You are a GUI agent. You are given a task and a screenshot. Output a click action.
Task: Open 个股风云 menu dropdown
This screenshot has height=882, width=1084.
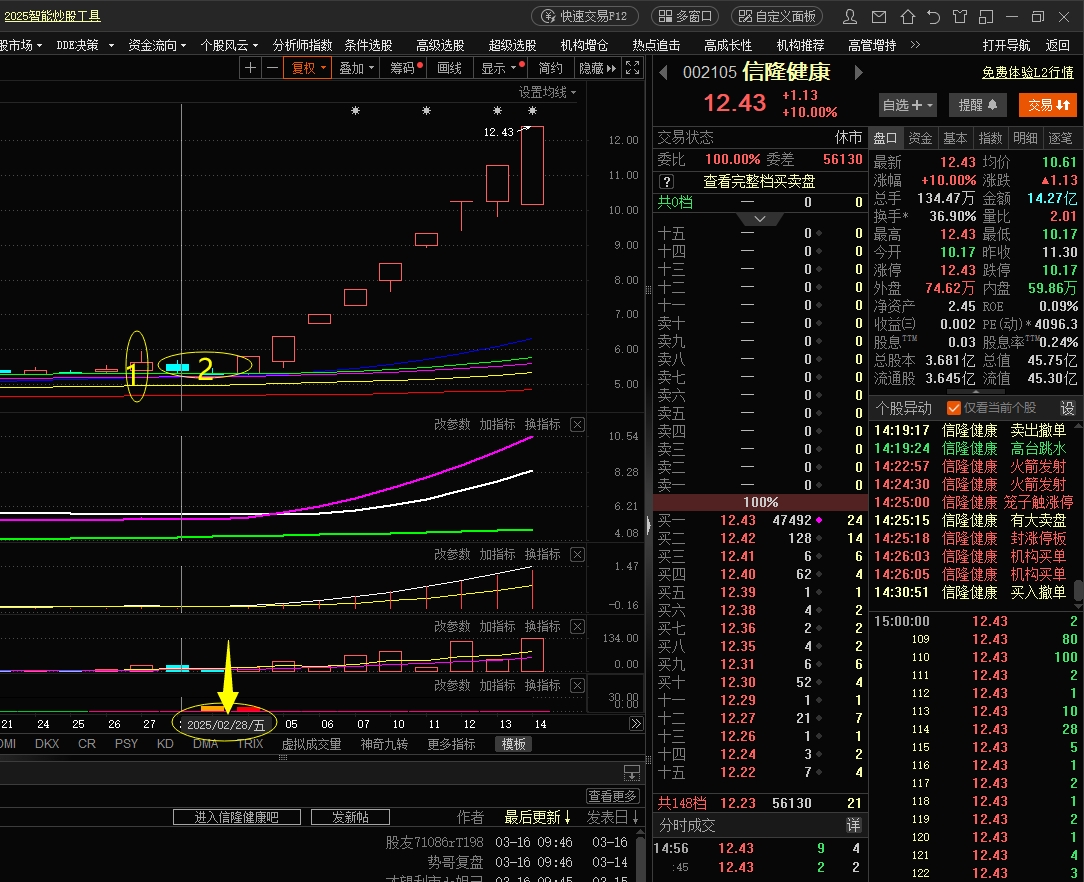pyautogui.click(x=229, y=45)
